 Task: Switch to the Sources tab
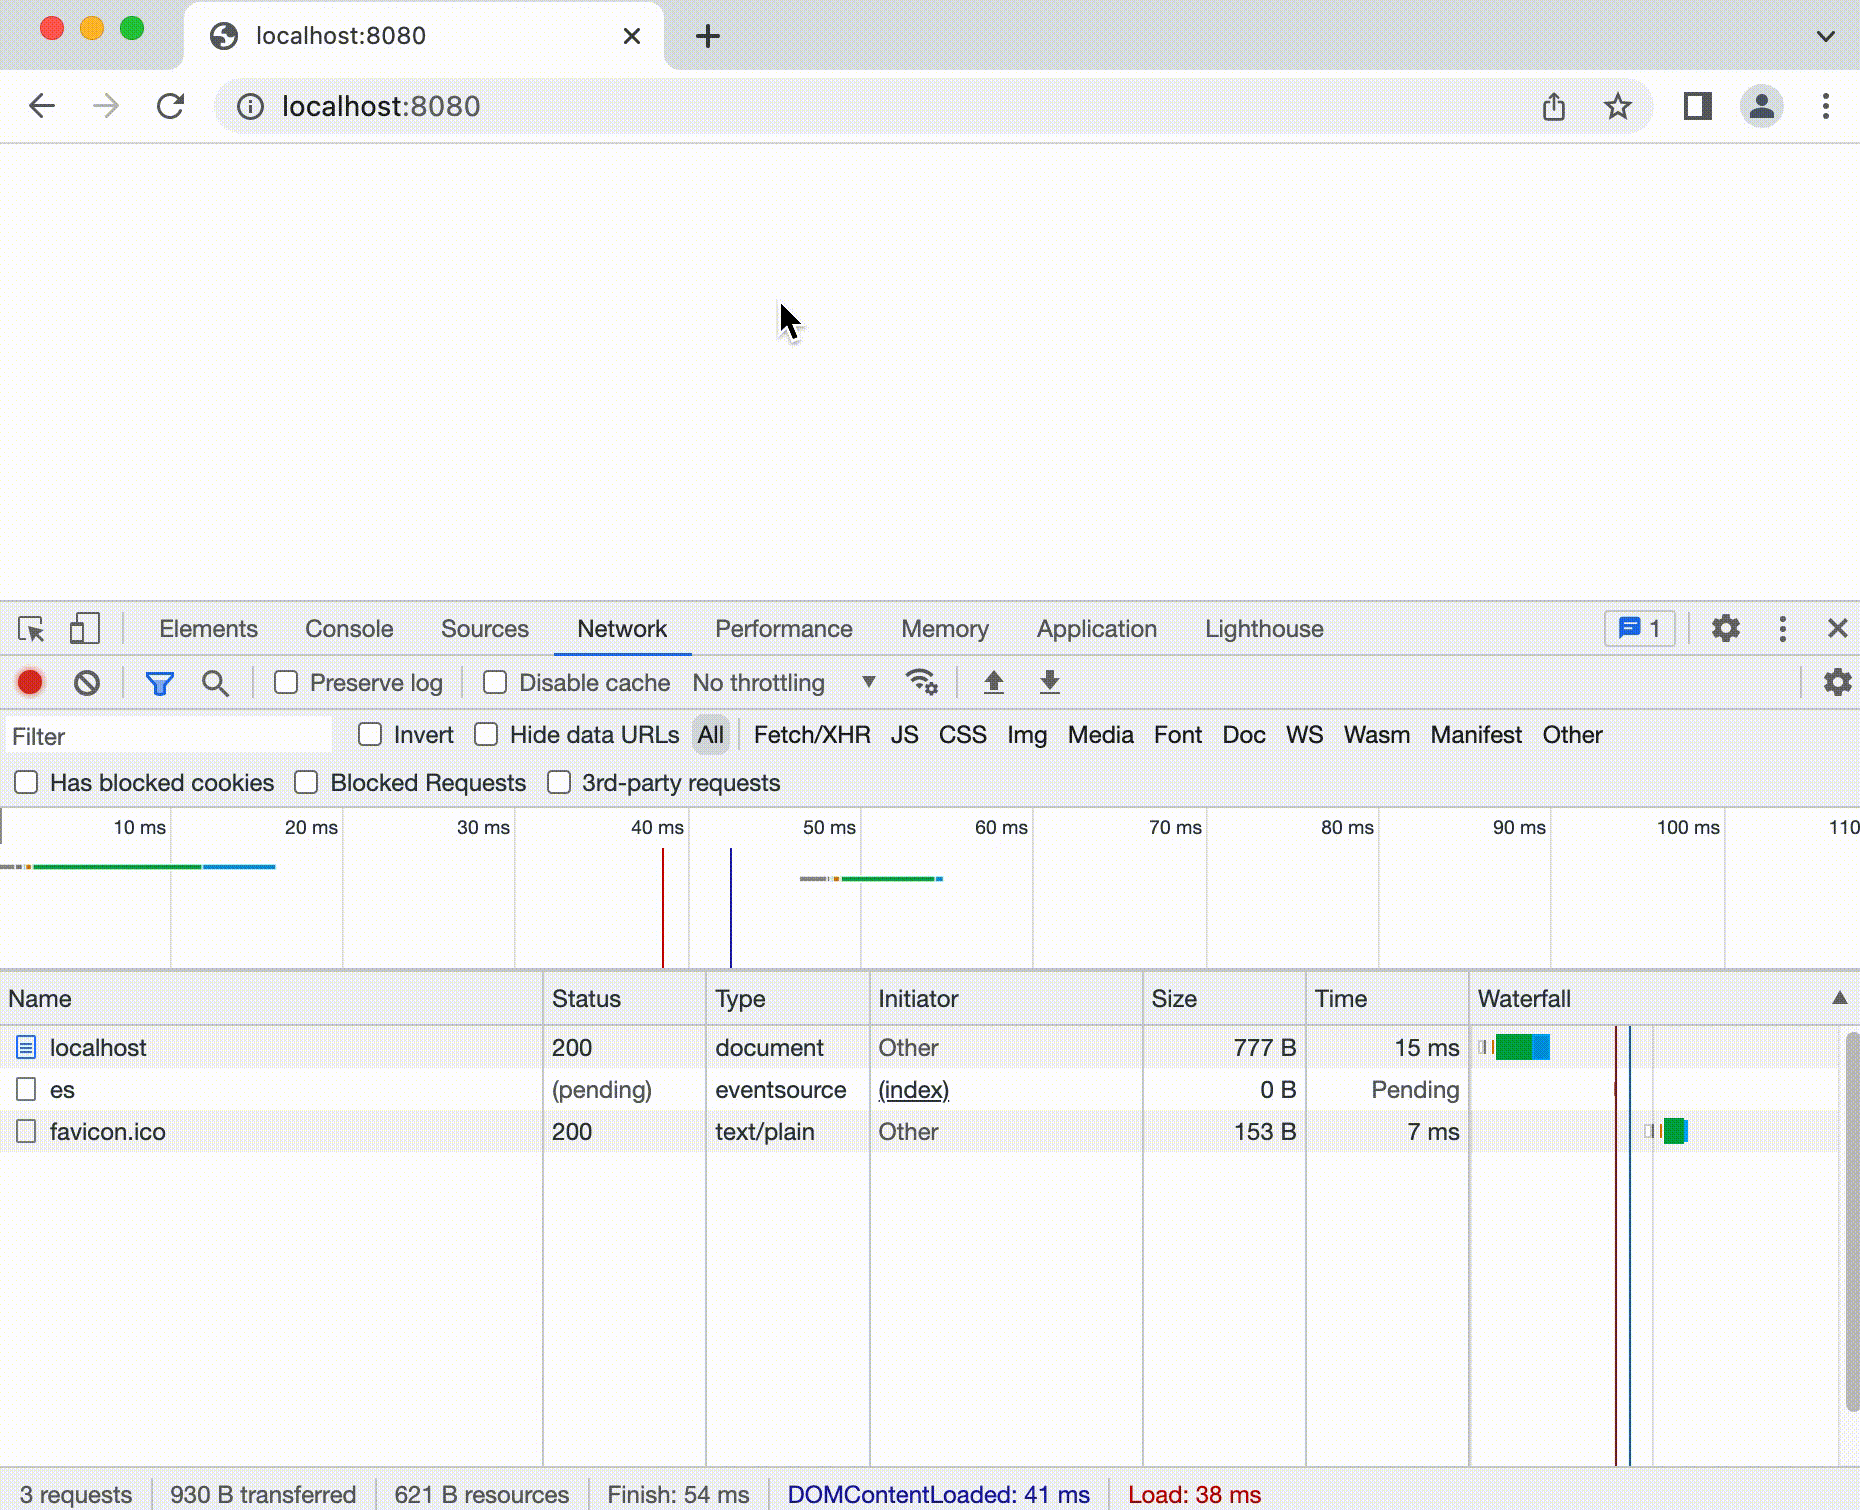point(485,629)
